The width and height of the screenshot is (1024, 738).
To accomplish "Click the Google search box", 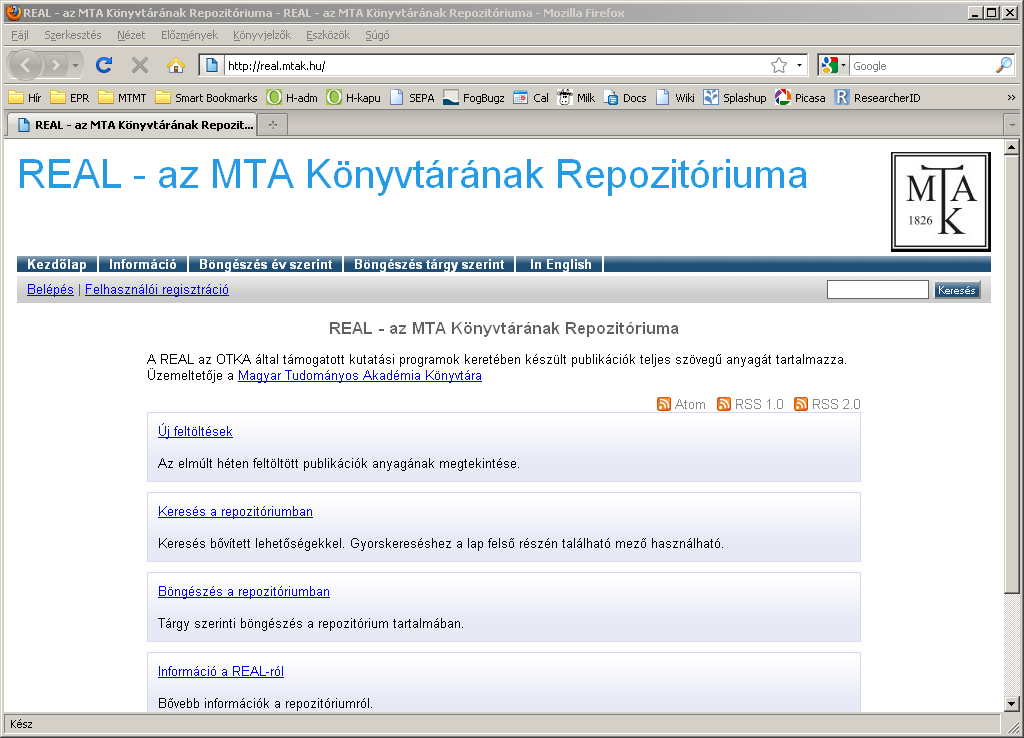I will [x=922, y=65].
